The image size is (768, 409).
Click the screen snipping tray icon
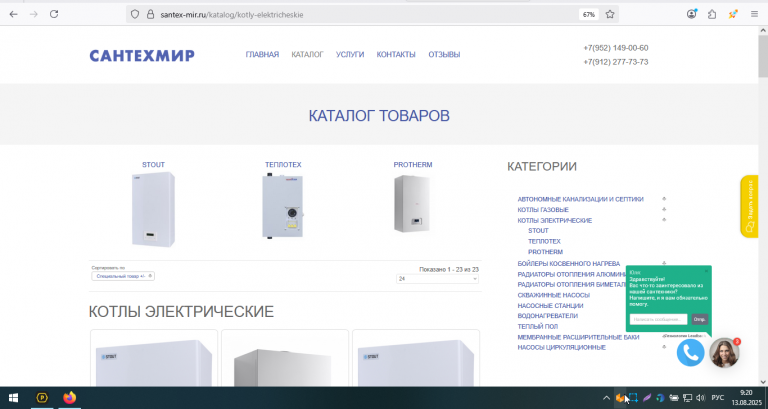(x=633, y=398)
